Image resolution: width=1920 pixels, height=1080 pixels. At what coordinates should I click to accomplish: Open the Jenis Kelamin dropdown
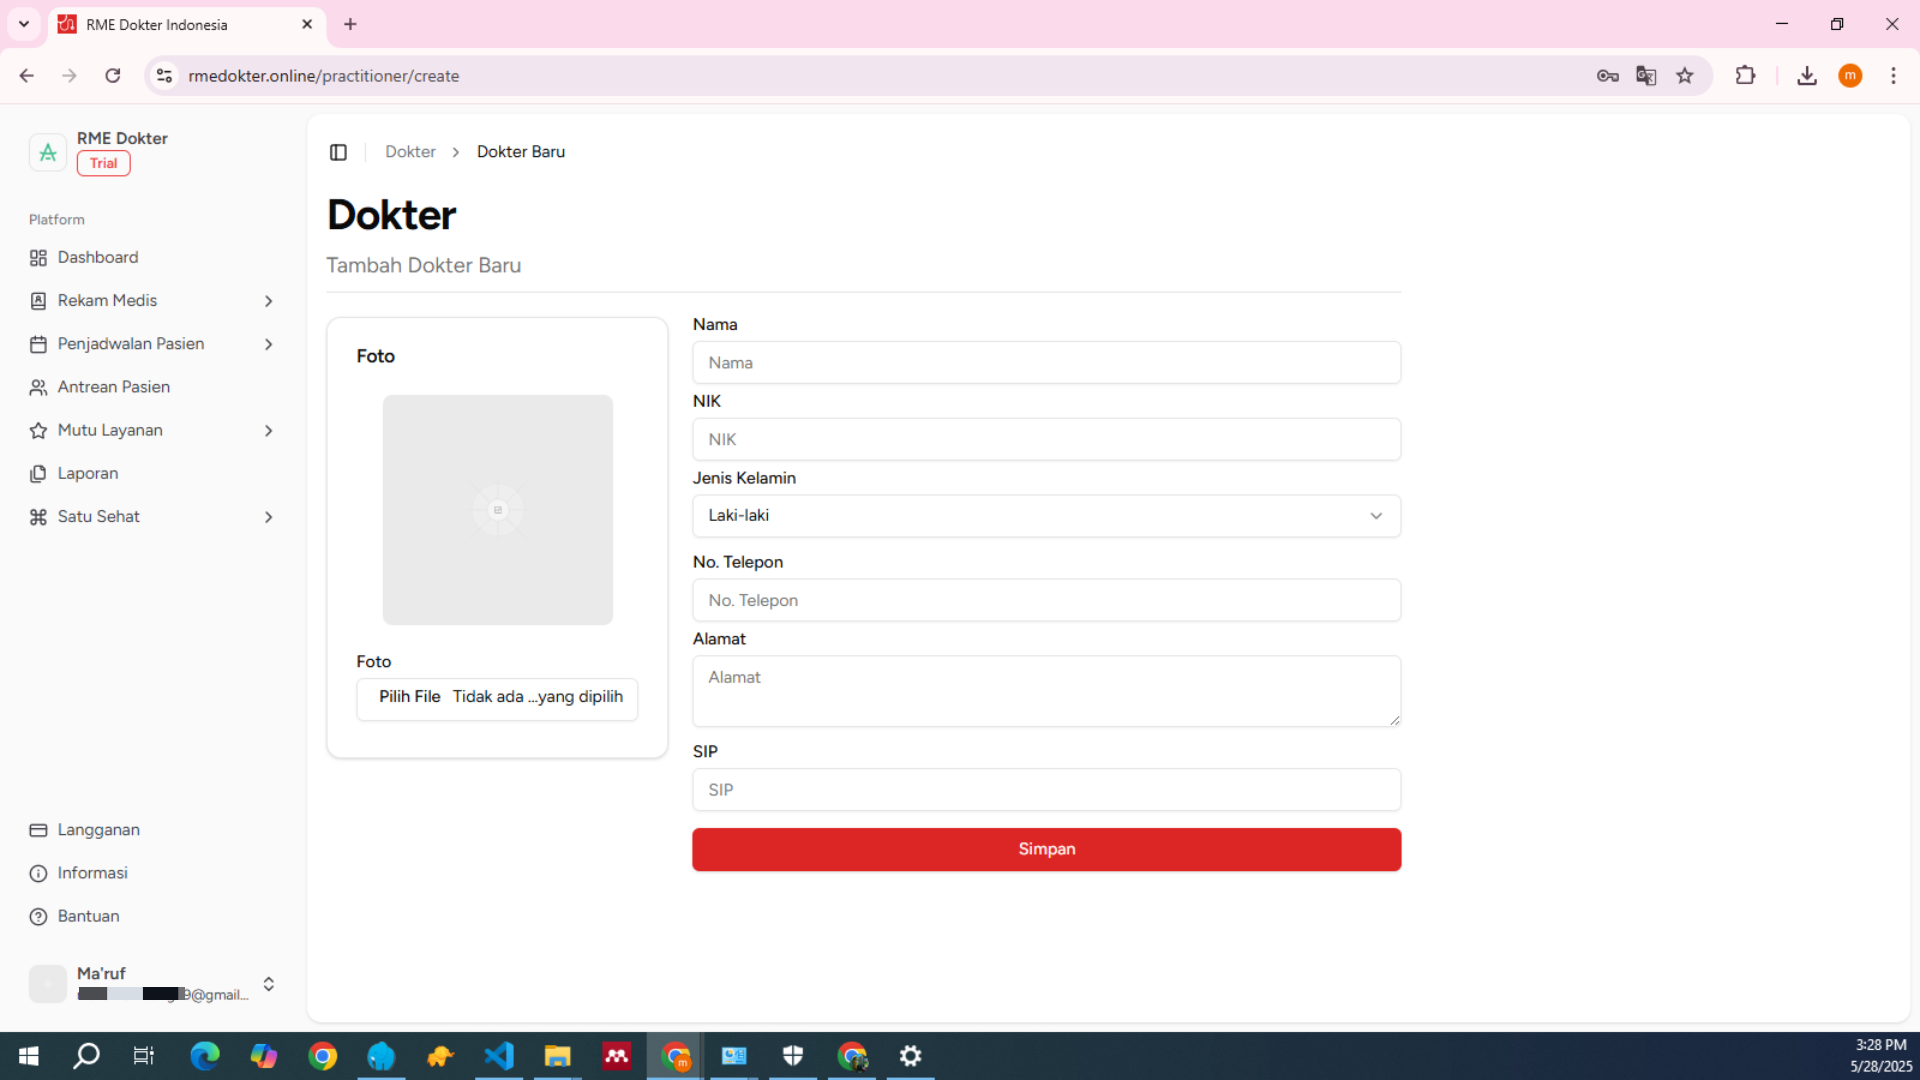point(1046,516)
